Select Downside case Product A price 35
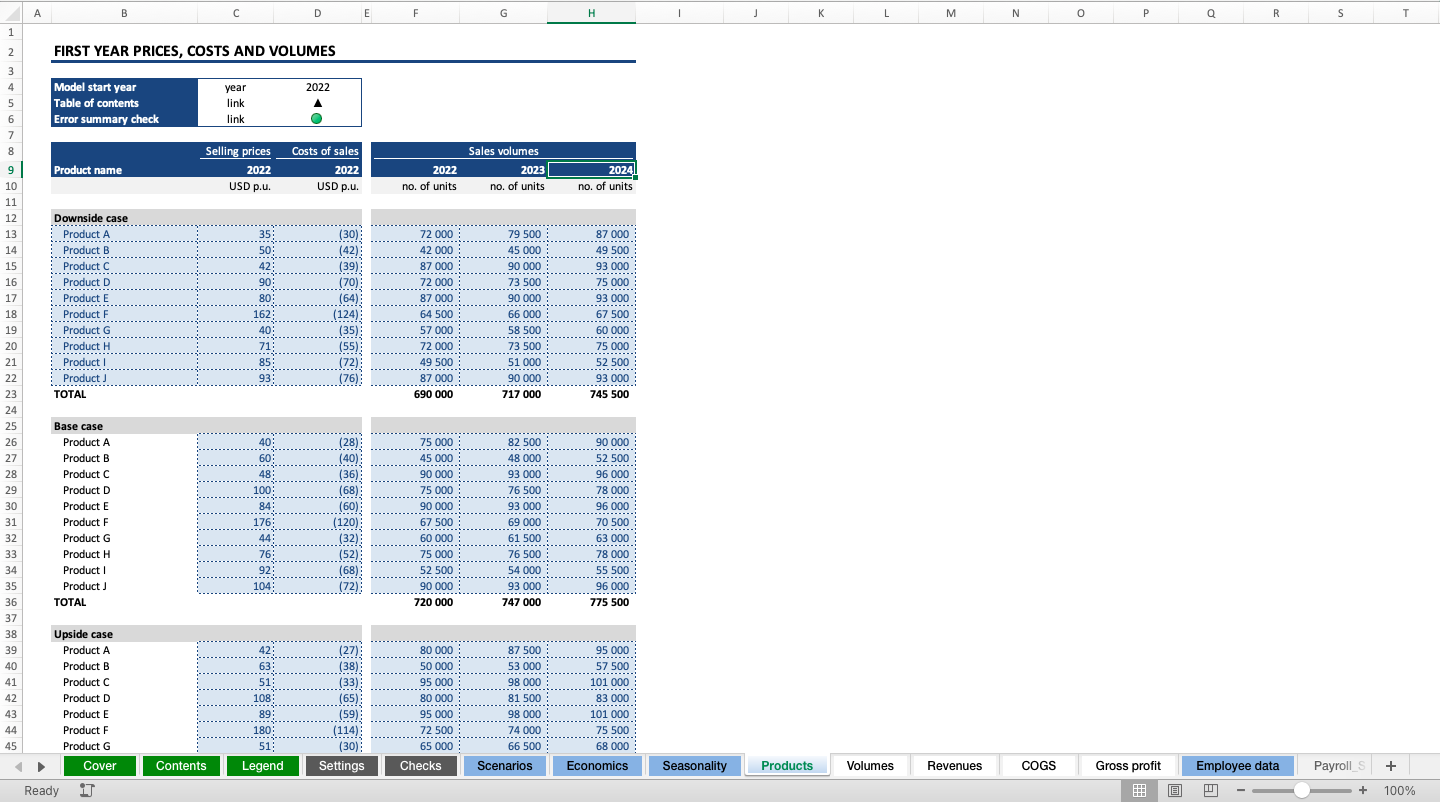 [235, 234]
